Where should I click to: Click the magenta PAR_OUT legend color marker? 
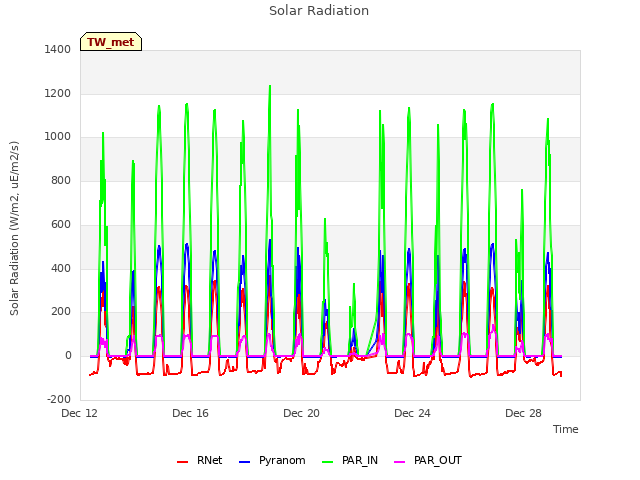(x=400, y=462)
